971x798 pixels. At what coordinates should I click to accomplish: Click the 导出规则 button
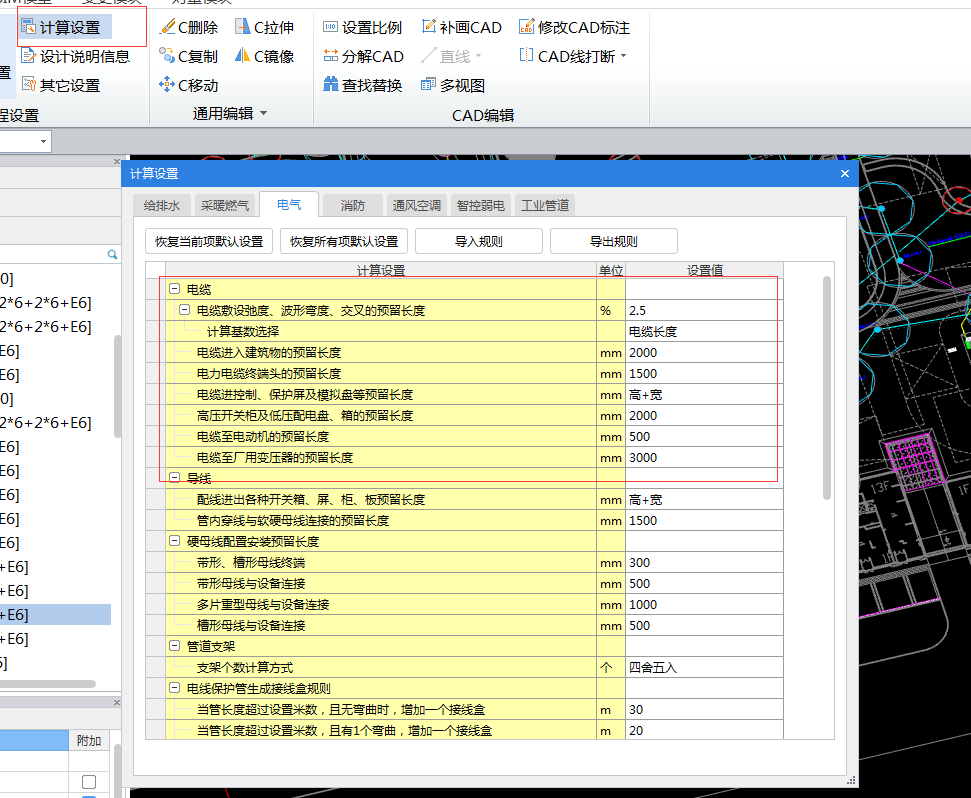[614, 241]
